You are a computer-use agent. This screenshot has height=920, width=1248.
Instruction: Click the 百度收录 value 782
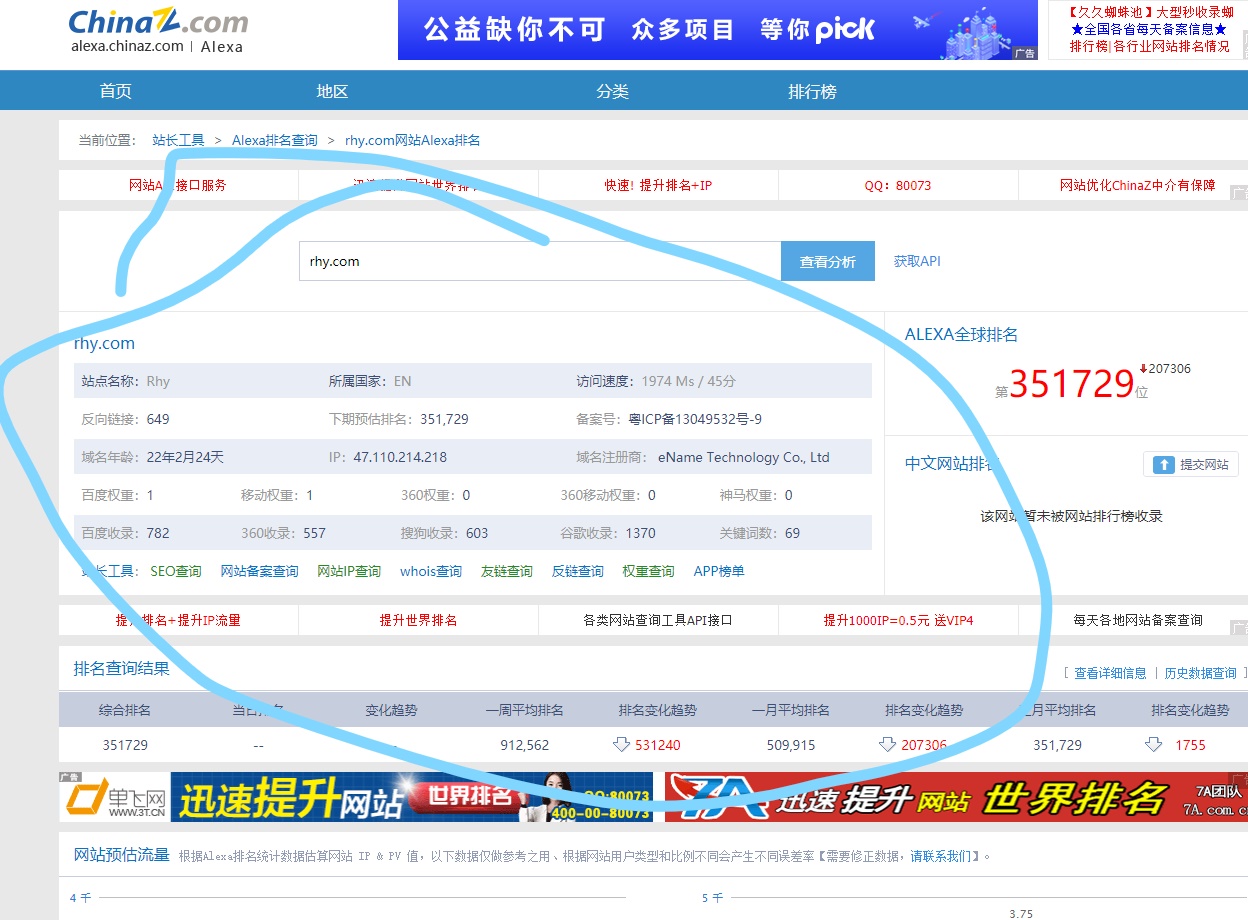(158, 533)
